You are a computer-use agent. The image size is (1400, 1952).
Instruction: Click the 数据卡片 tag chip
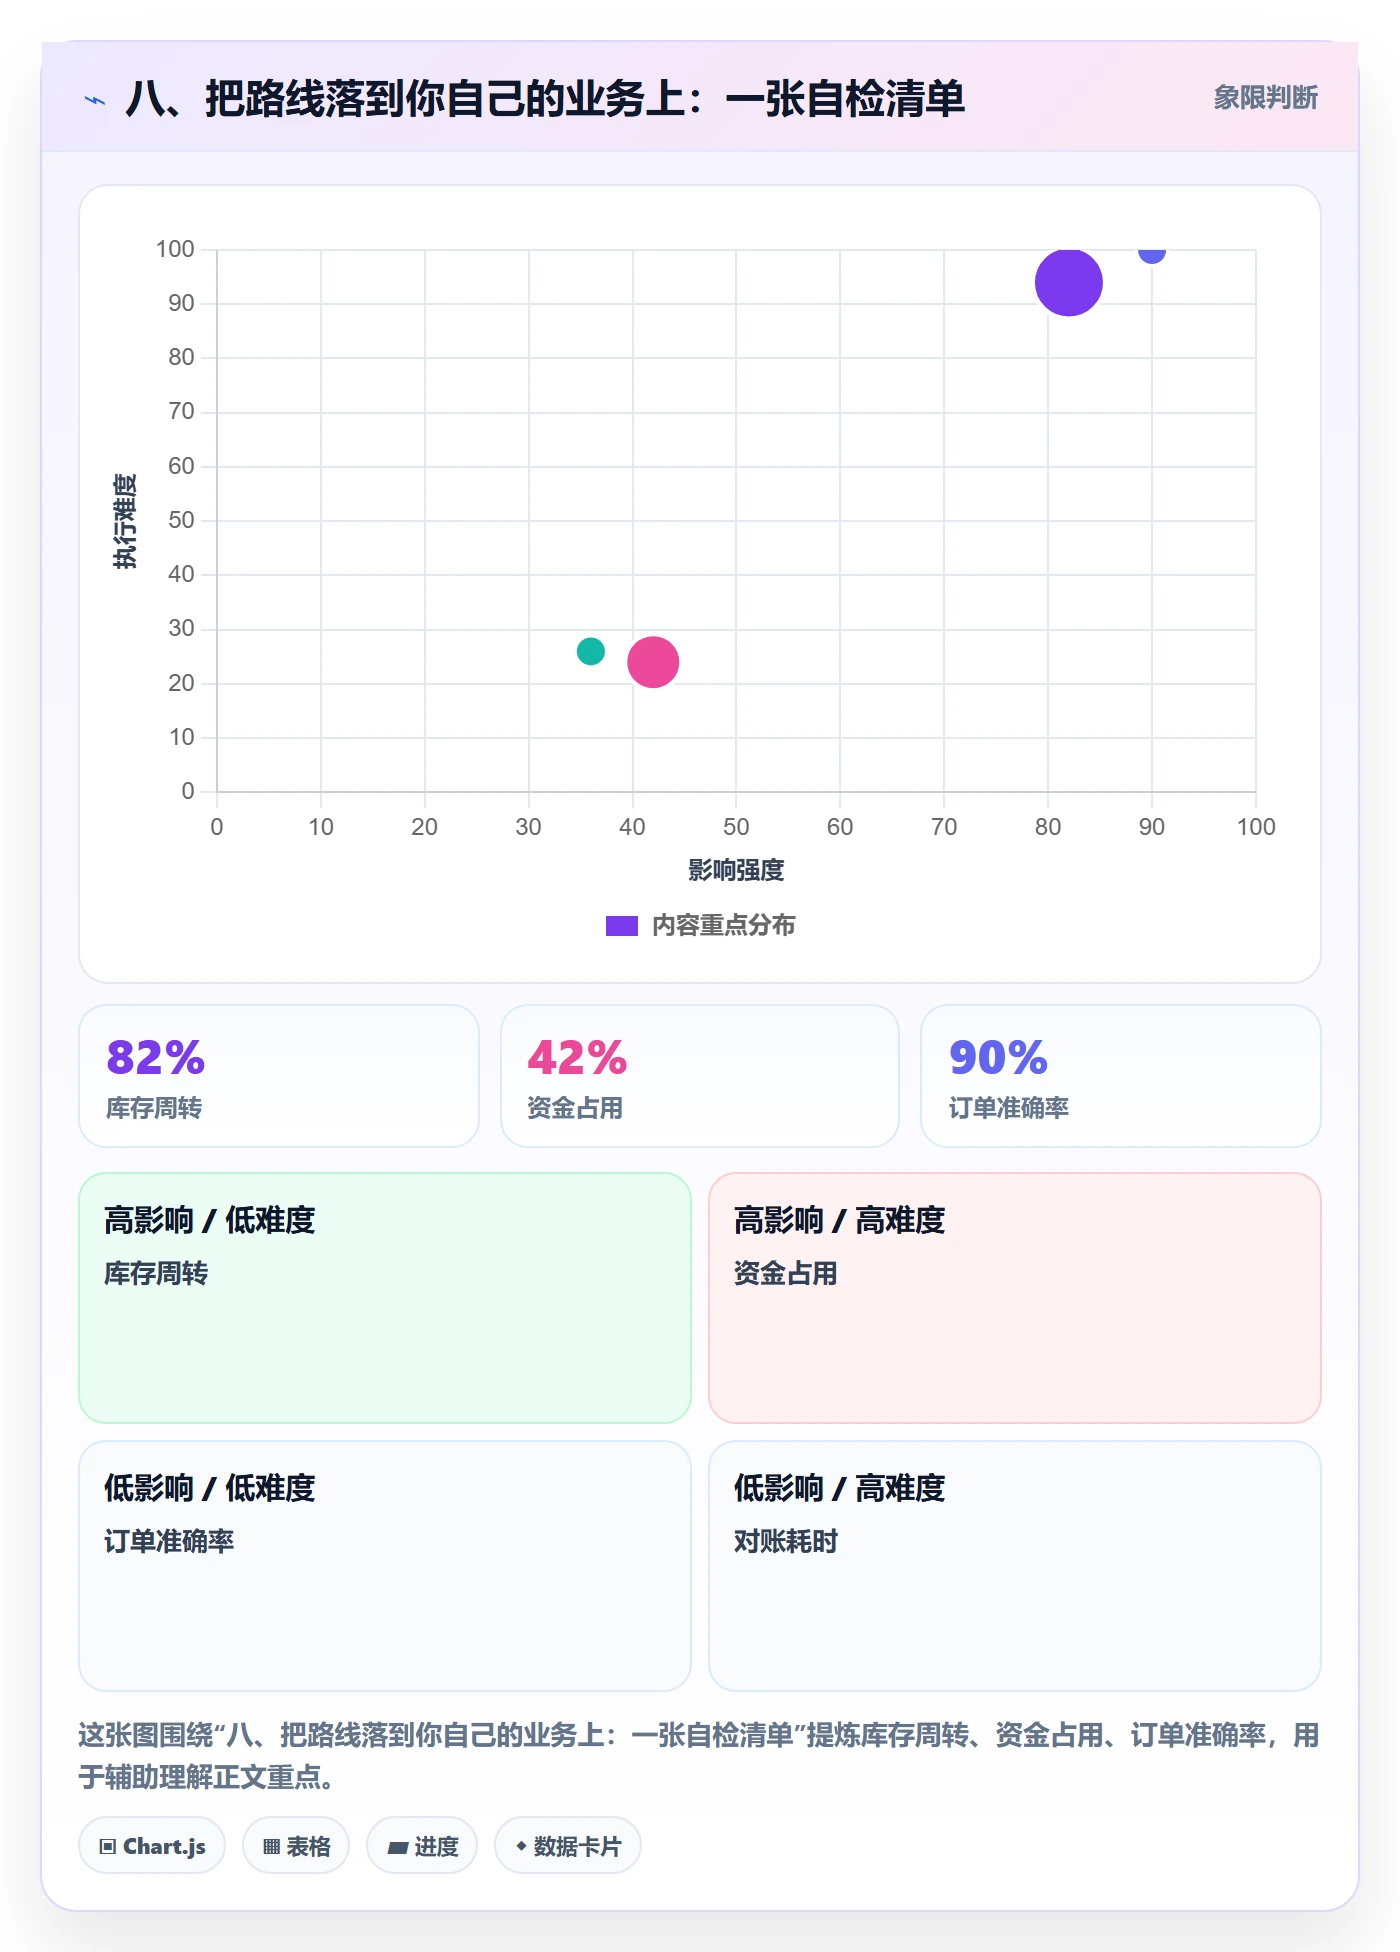[568, 1846]
